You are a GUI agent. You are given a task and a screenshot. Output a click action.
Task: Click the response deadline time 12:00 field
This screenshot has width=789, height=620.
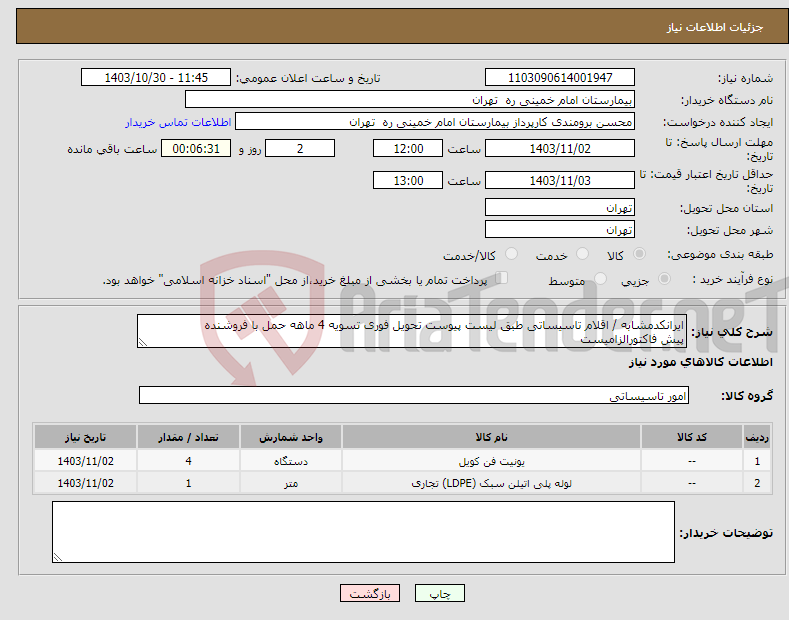(408, 148)
